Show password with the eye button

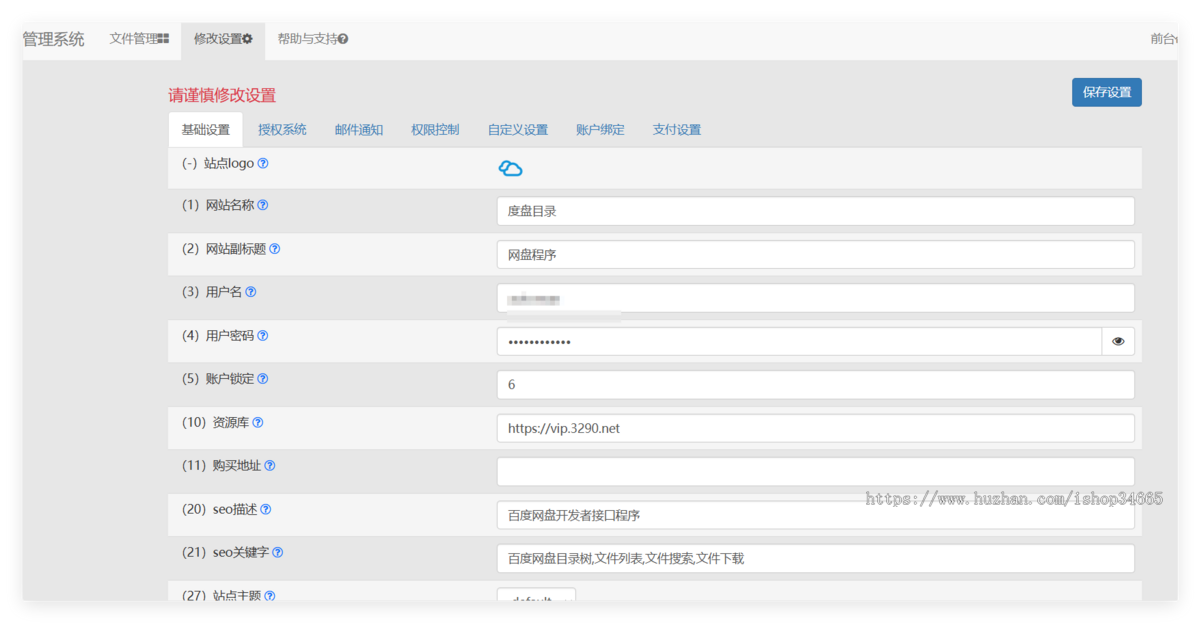pyautogui.click(x=1118, y=342)
